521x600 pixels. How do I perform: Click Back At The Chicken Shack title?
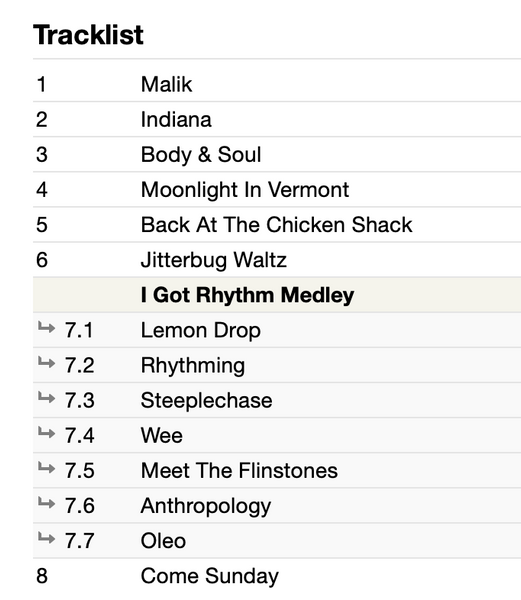coord(277,225)
